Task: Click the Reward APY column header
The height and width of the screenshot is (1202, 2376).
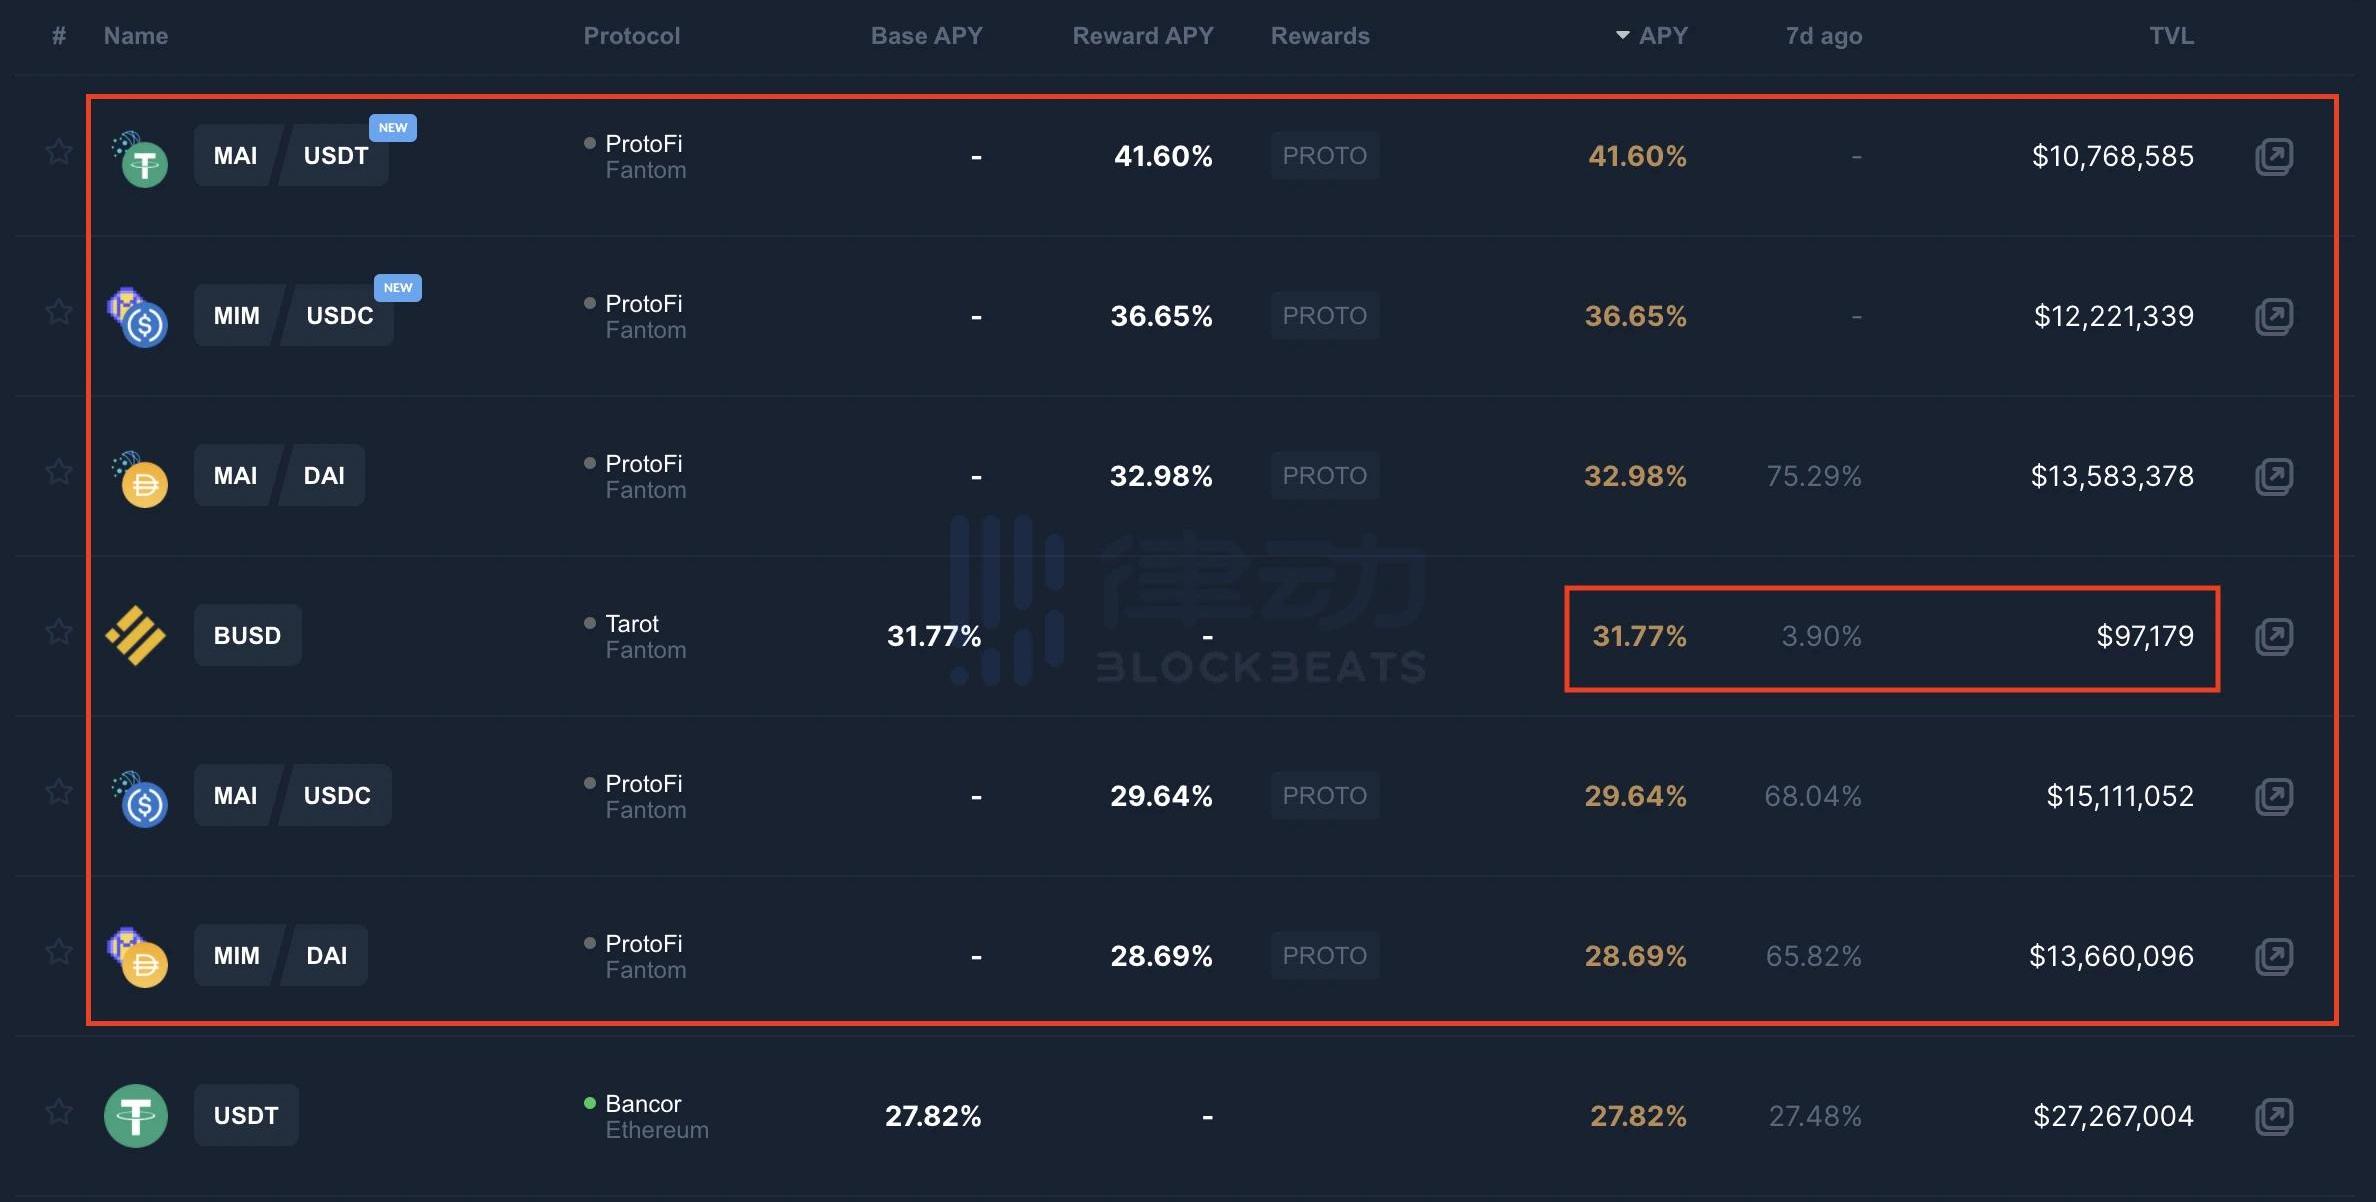Action: tap(1142, 36)
